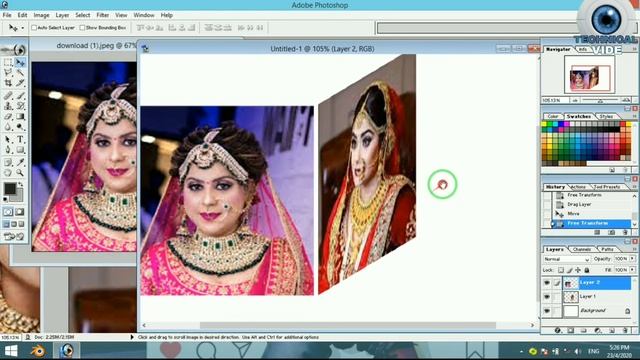Viewport: 640px width, 360px height.
Task: Select the Lasso tool
Action: [x=8, y=73]
